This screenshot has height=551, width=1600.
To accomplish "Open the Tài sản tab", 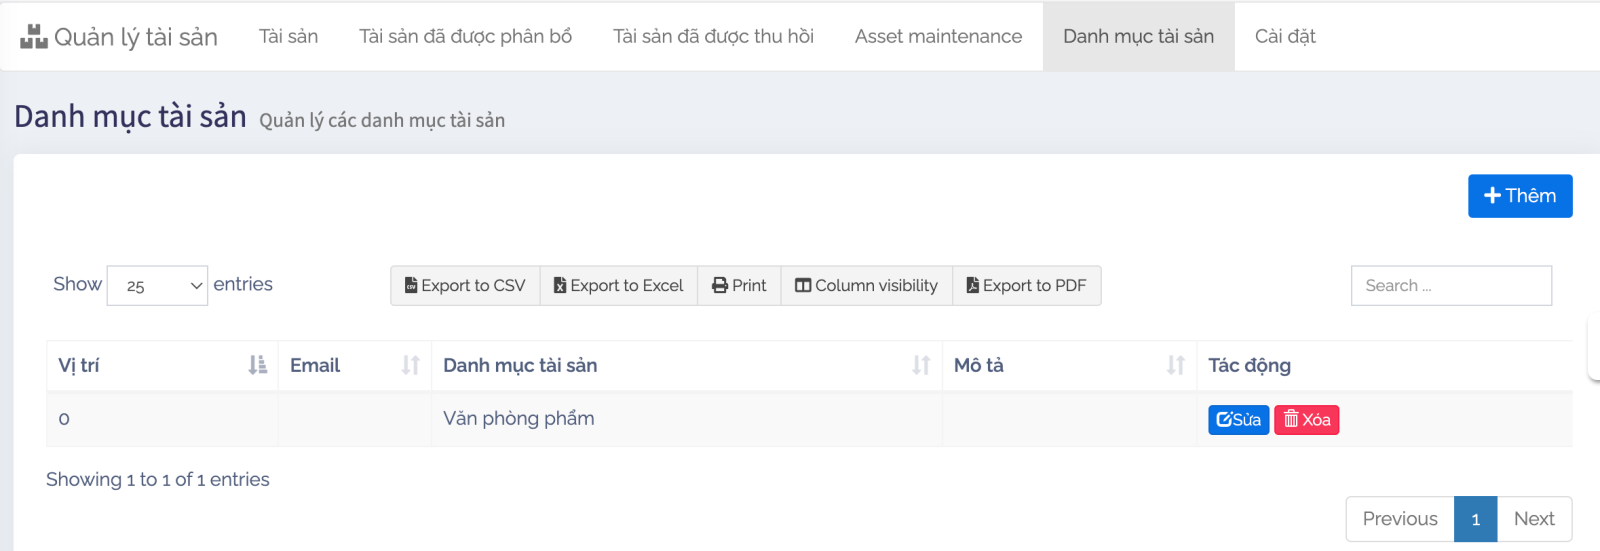I will pyautogui.click(x=288, y=37).
